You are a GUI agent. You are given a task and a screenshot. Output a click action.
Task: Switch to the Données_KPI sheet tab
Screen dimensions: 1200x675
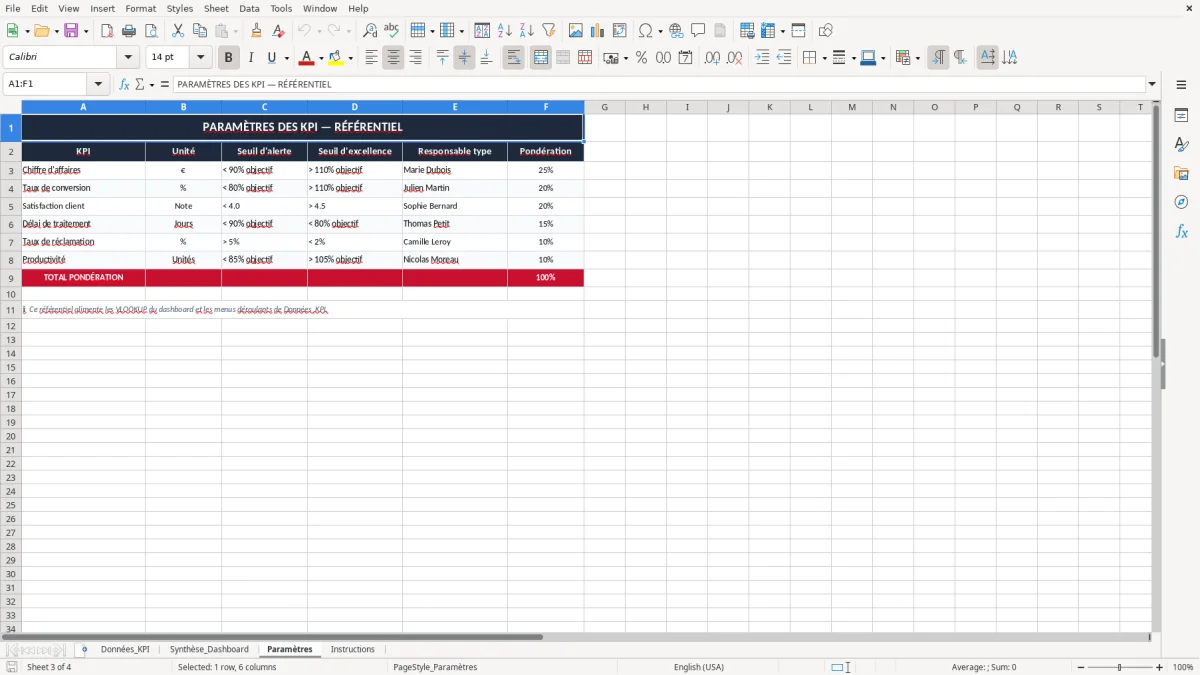pos(125,649)
